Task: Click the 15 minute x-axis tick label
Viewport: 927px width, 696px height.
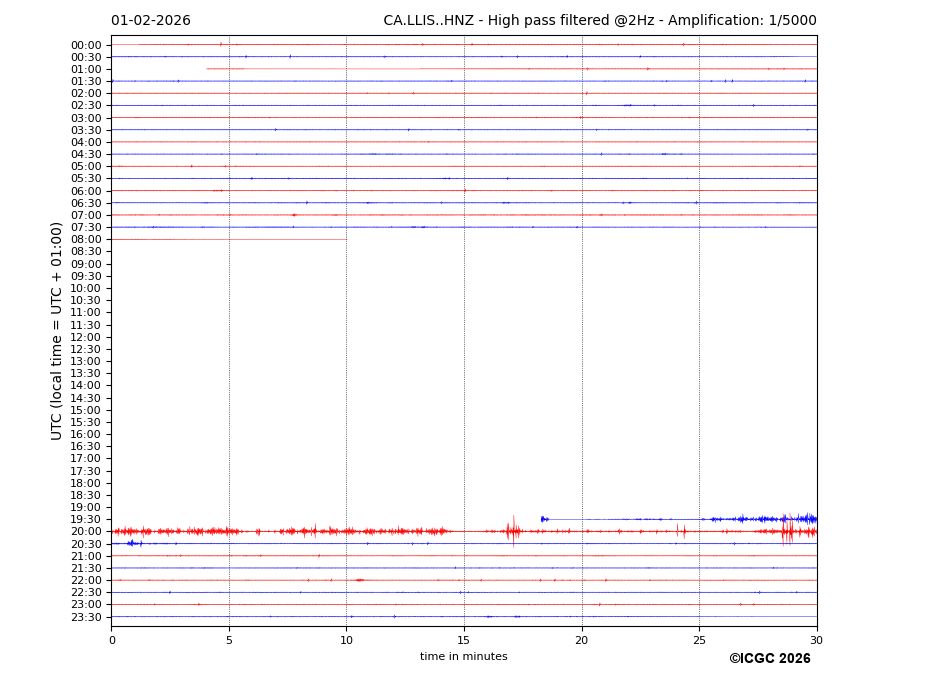Action: click(464, 640)
